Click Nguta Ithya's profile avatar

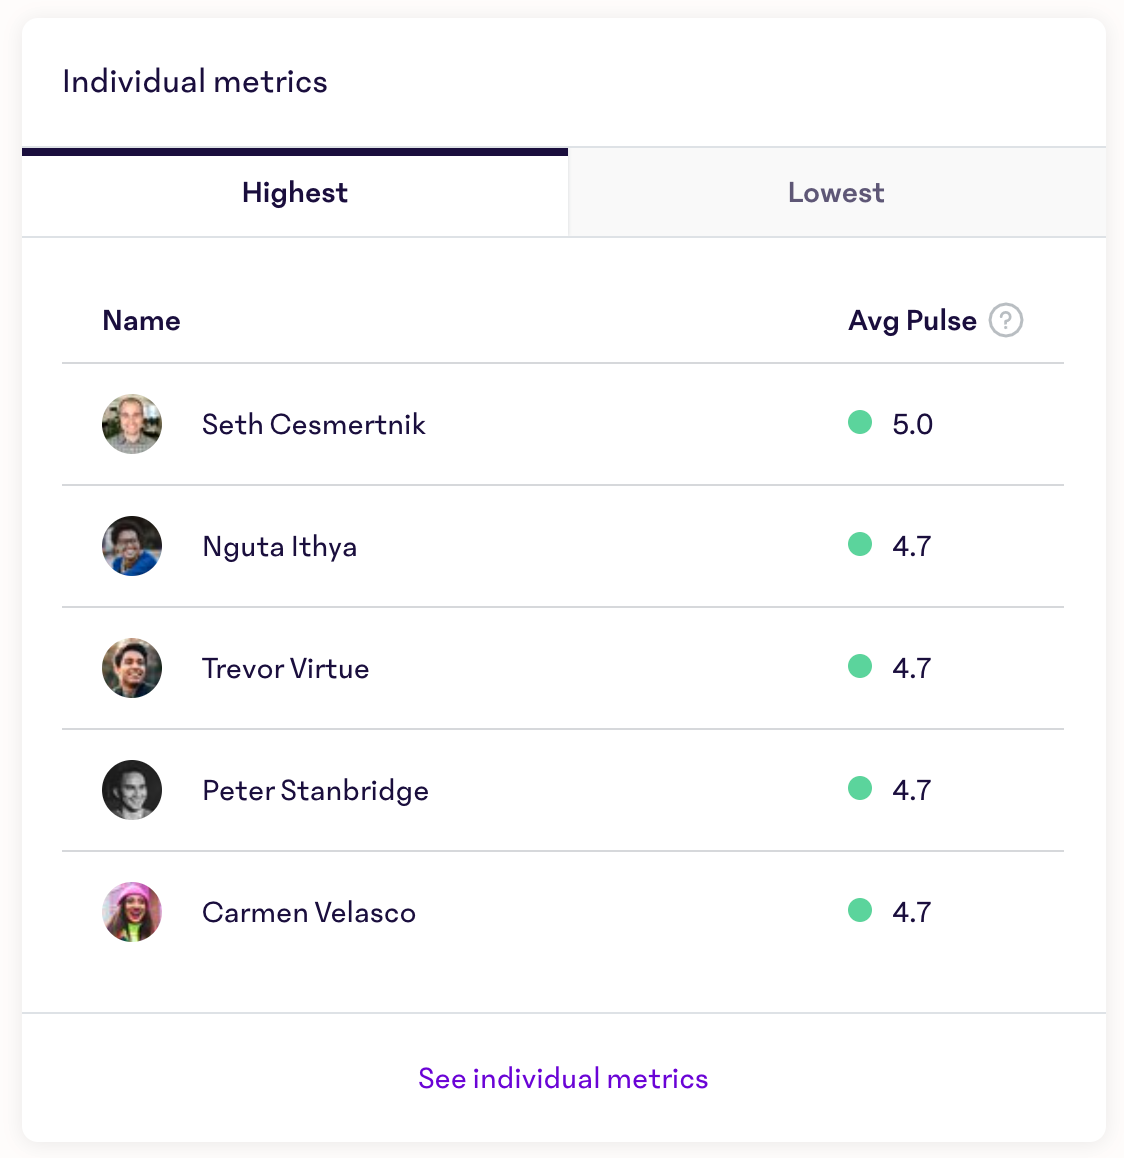[131, 546]
